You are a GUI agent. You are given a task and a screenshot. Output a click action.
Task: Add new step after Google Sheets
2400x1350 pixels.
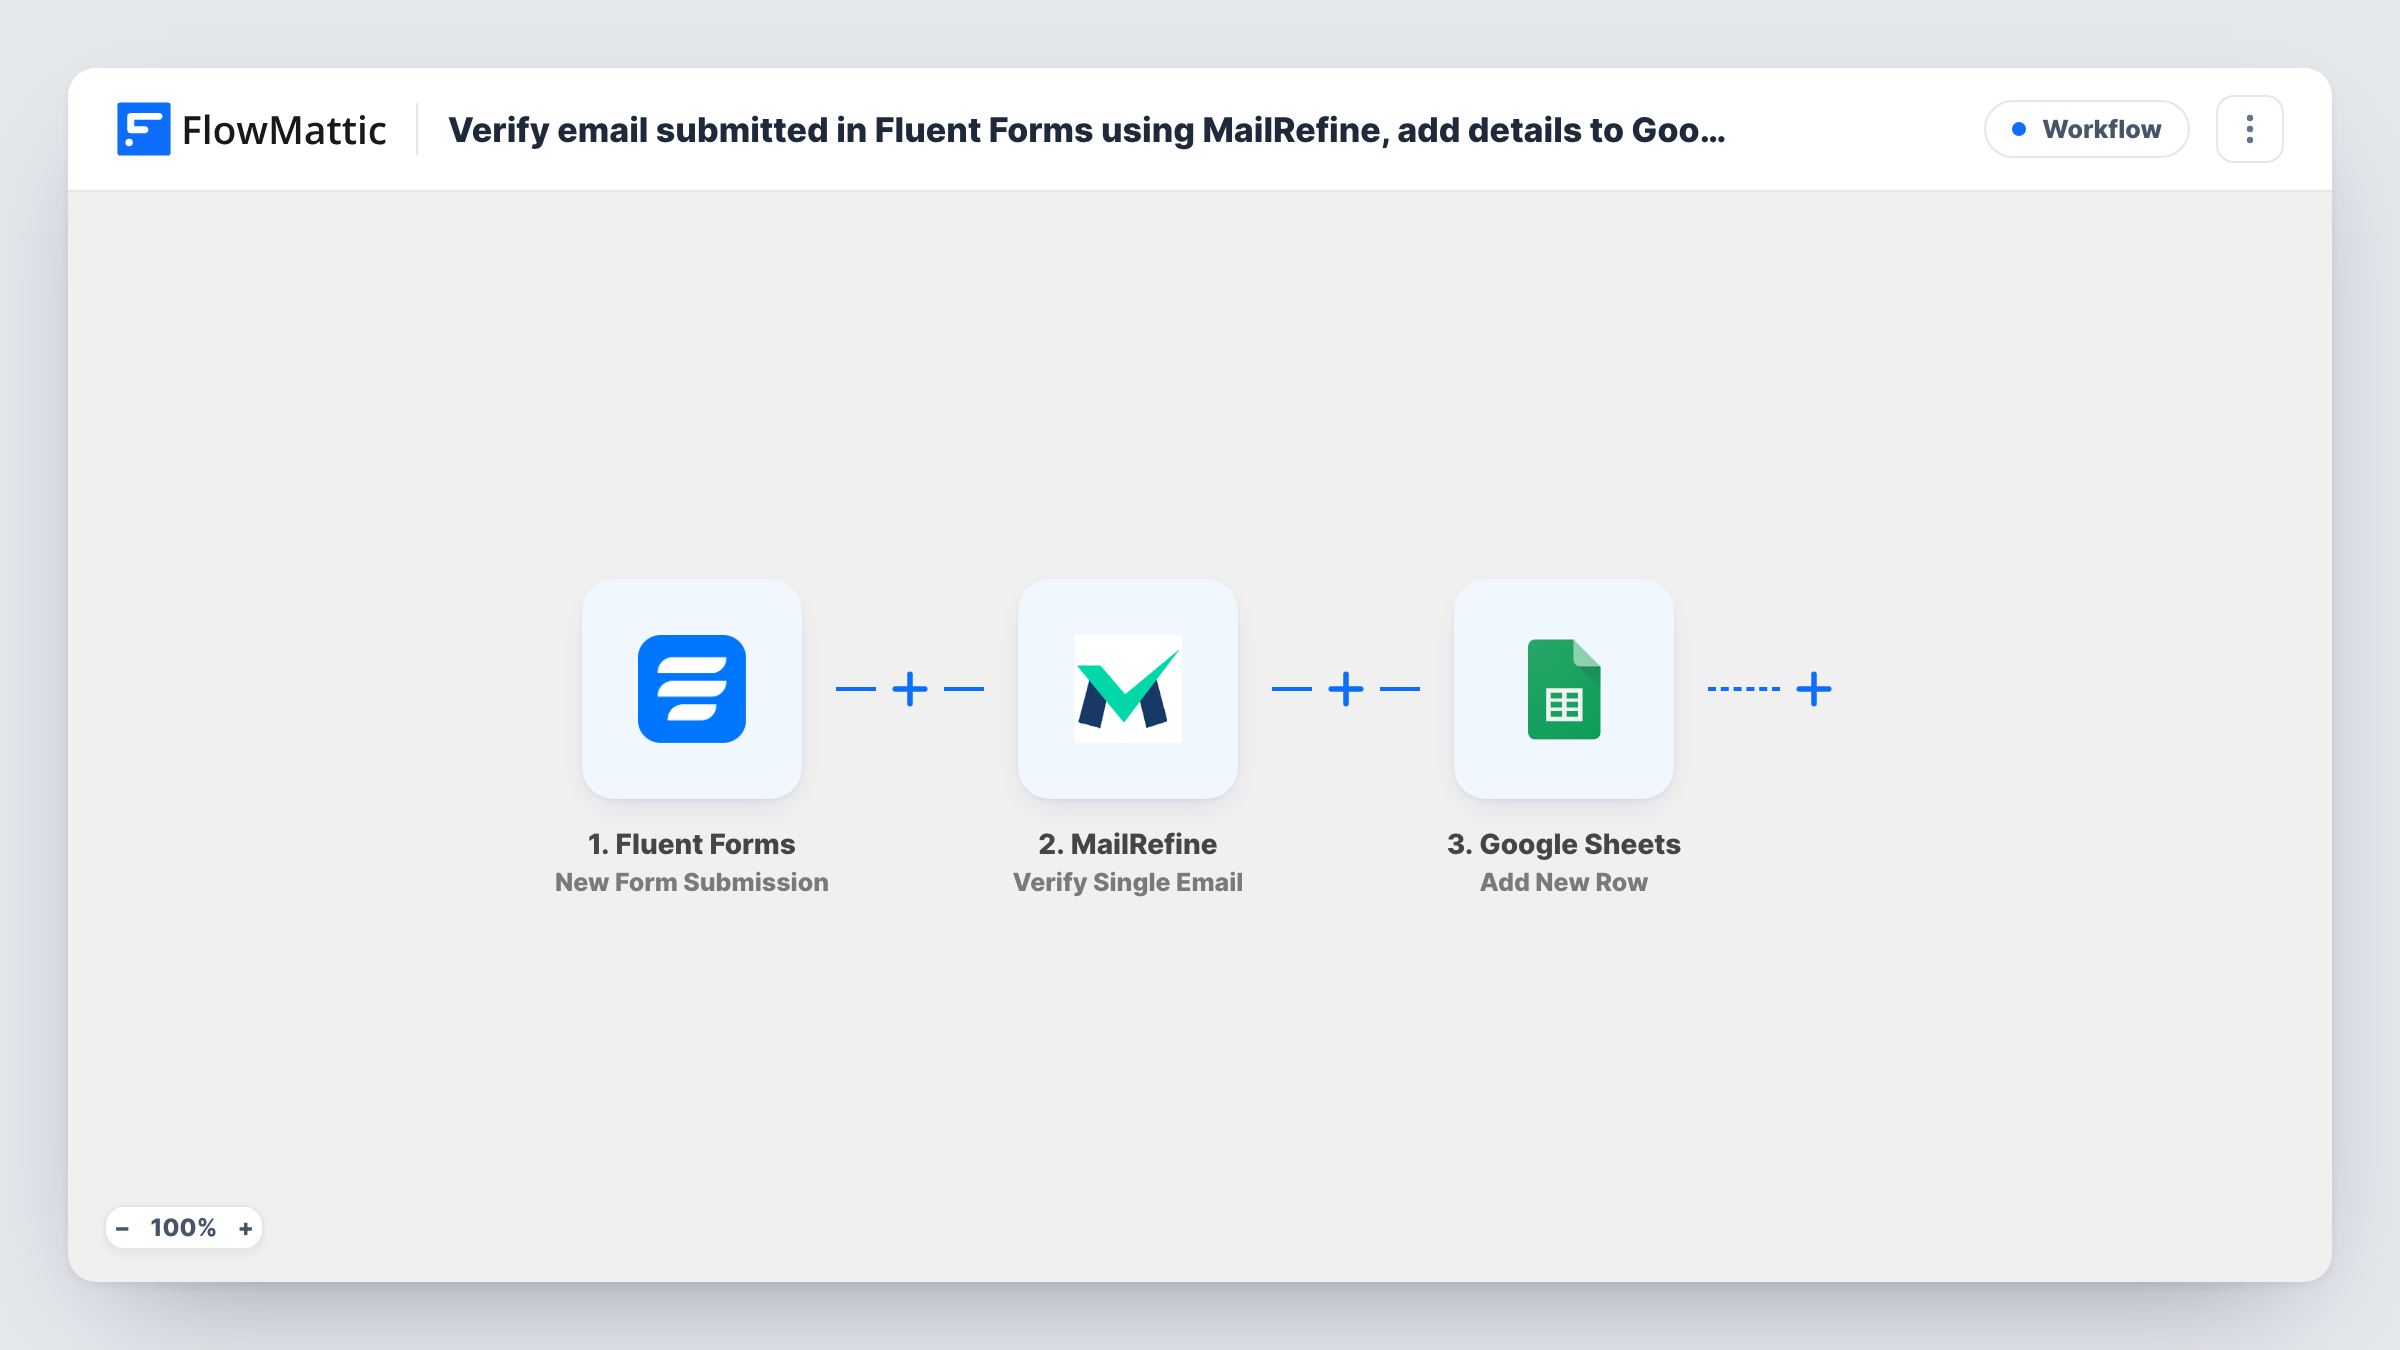click(1813, 689)
